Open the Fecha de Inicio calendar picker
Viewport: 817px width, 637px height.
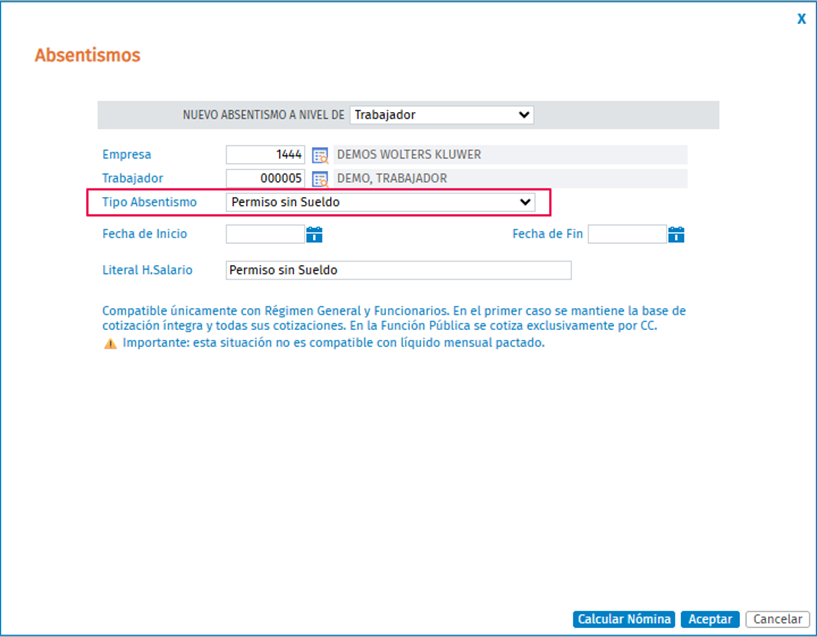[x=314, y=234]
